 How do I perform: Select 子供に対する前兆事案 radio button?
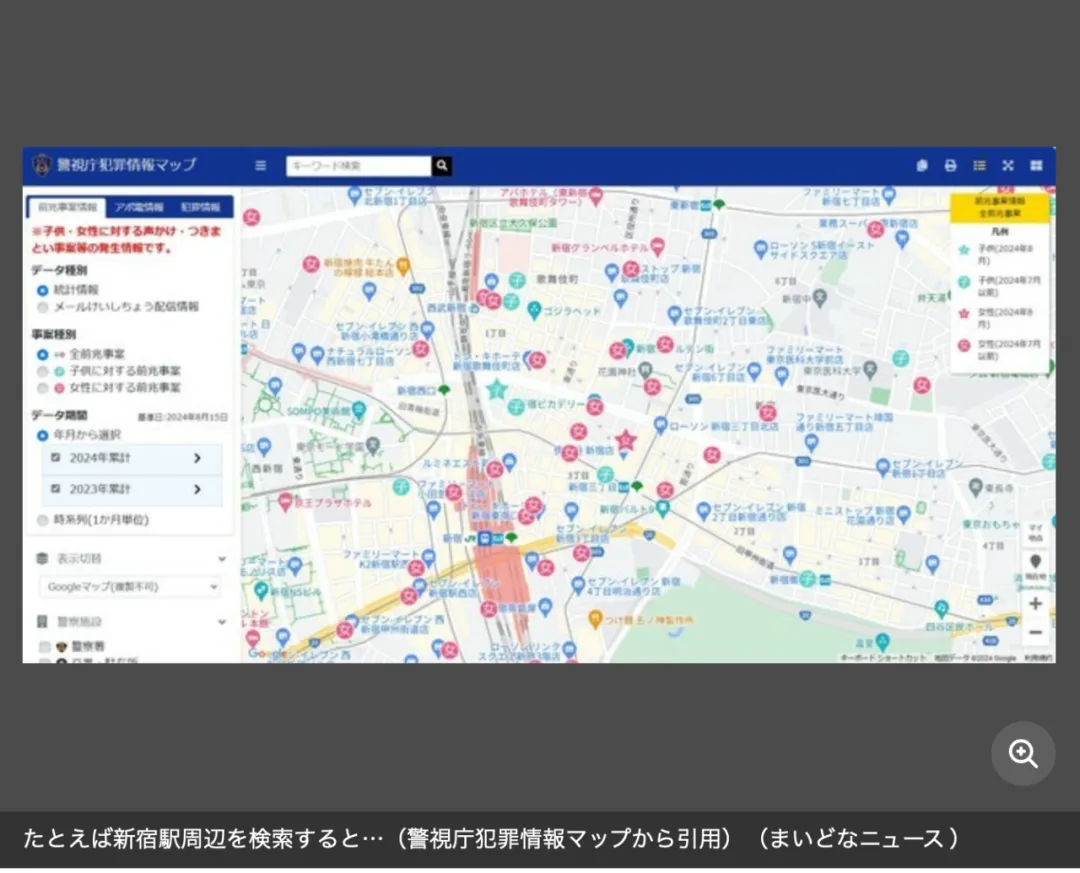(43, 371)
